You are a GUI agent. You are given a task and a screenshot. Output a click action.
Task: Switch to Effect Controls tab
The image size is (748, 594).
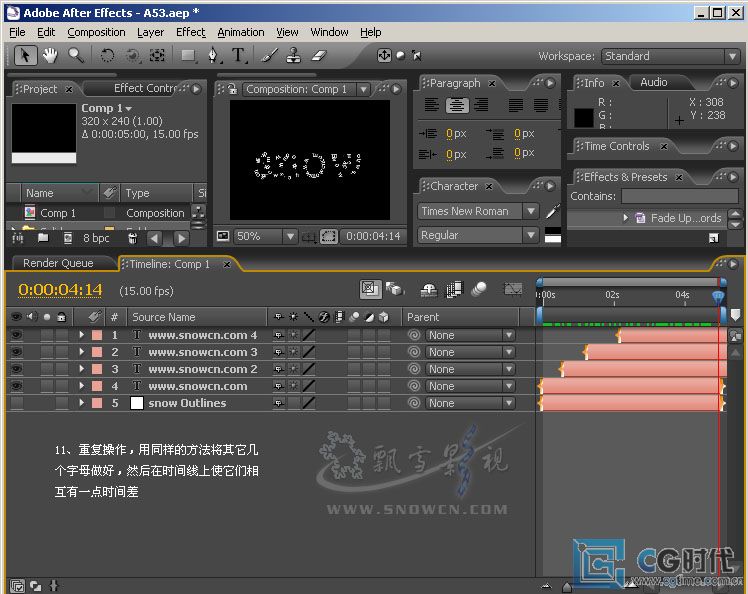click(143, 88)
